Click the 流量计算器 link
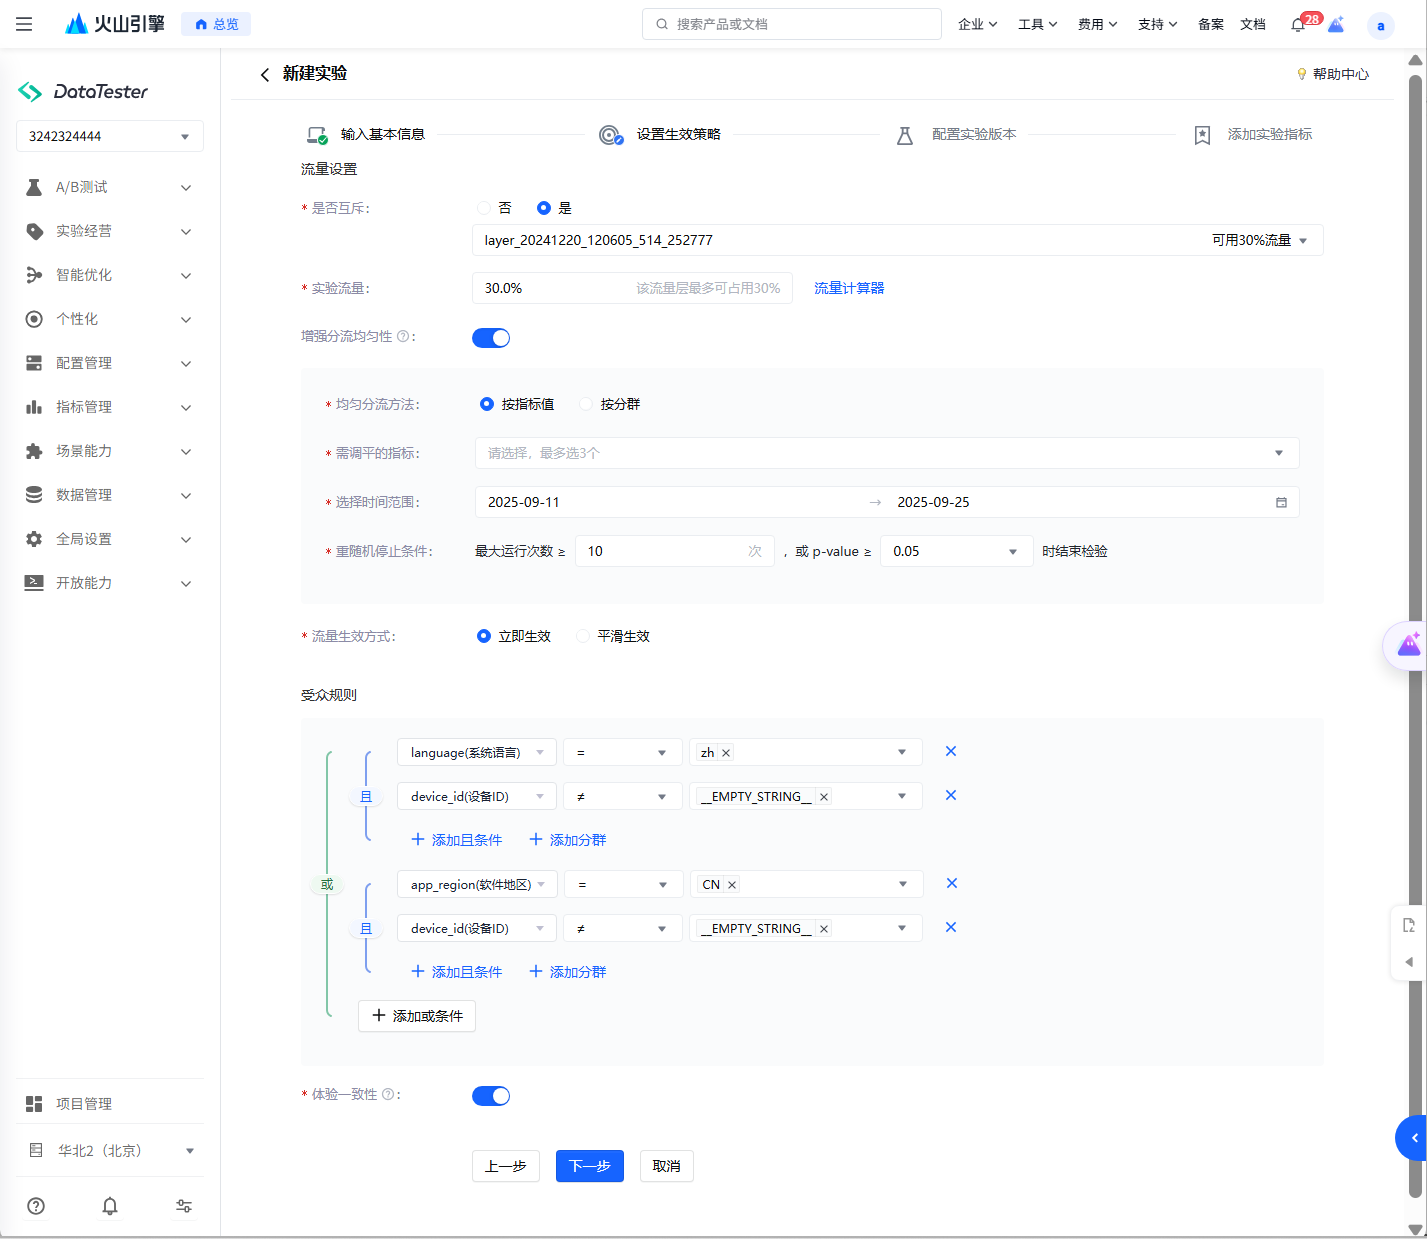 tap(849, 288)
